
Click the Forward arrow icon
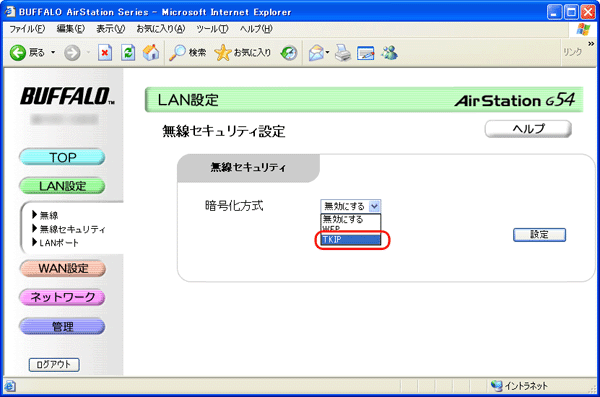(72, 53)
